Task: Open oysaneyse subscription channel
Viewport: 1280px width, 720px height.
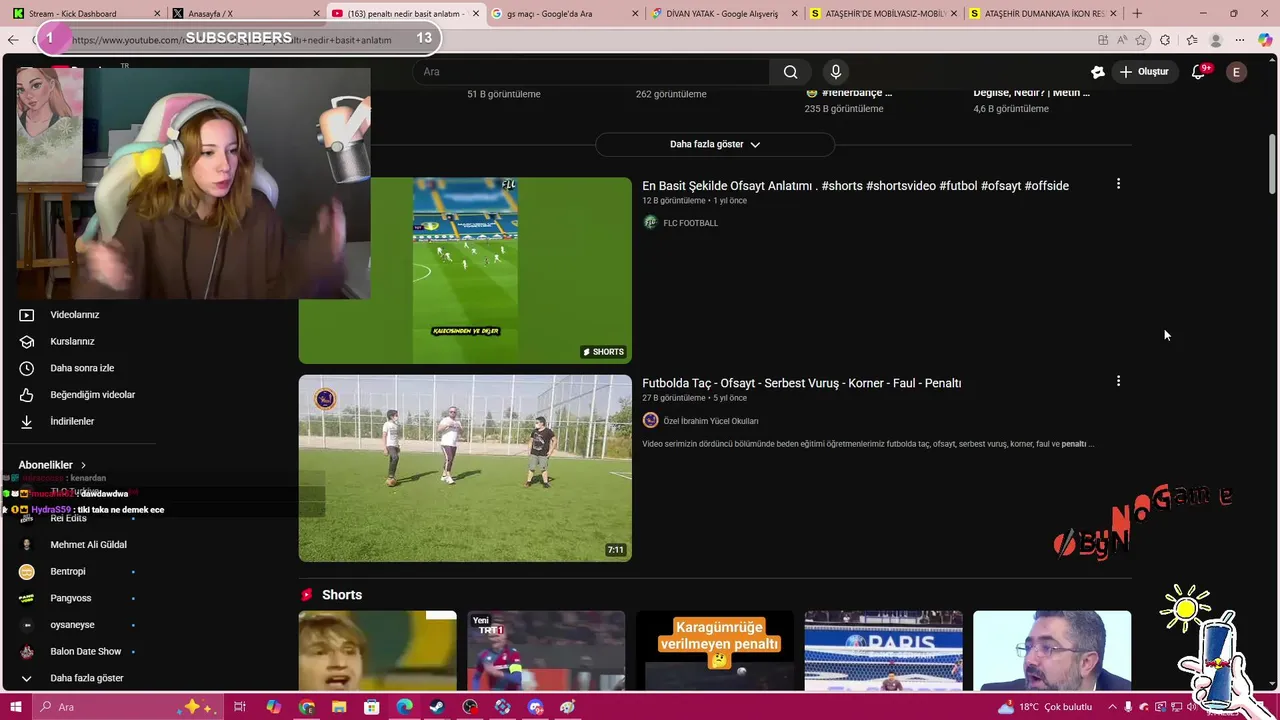Action: click(x=72, y=625)
